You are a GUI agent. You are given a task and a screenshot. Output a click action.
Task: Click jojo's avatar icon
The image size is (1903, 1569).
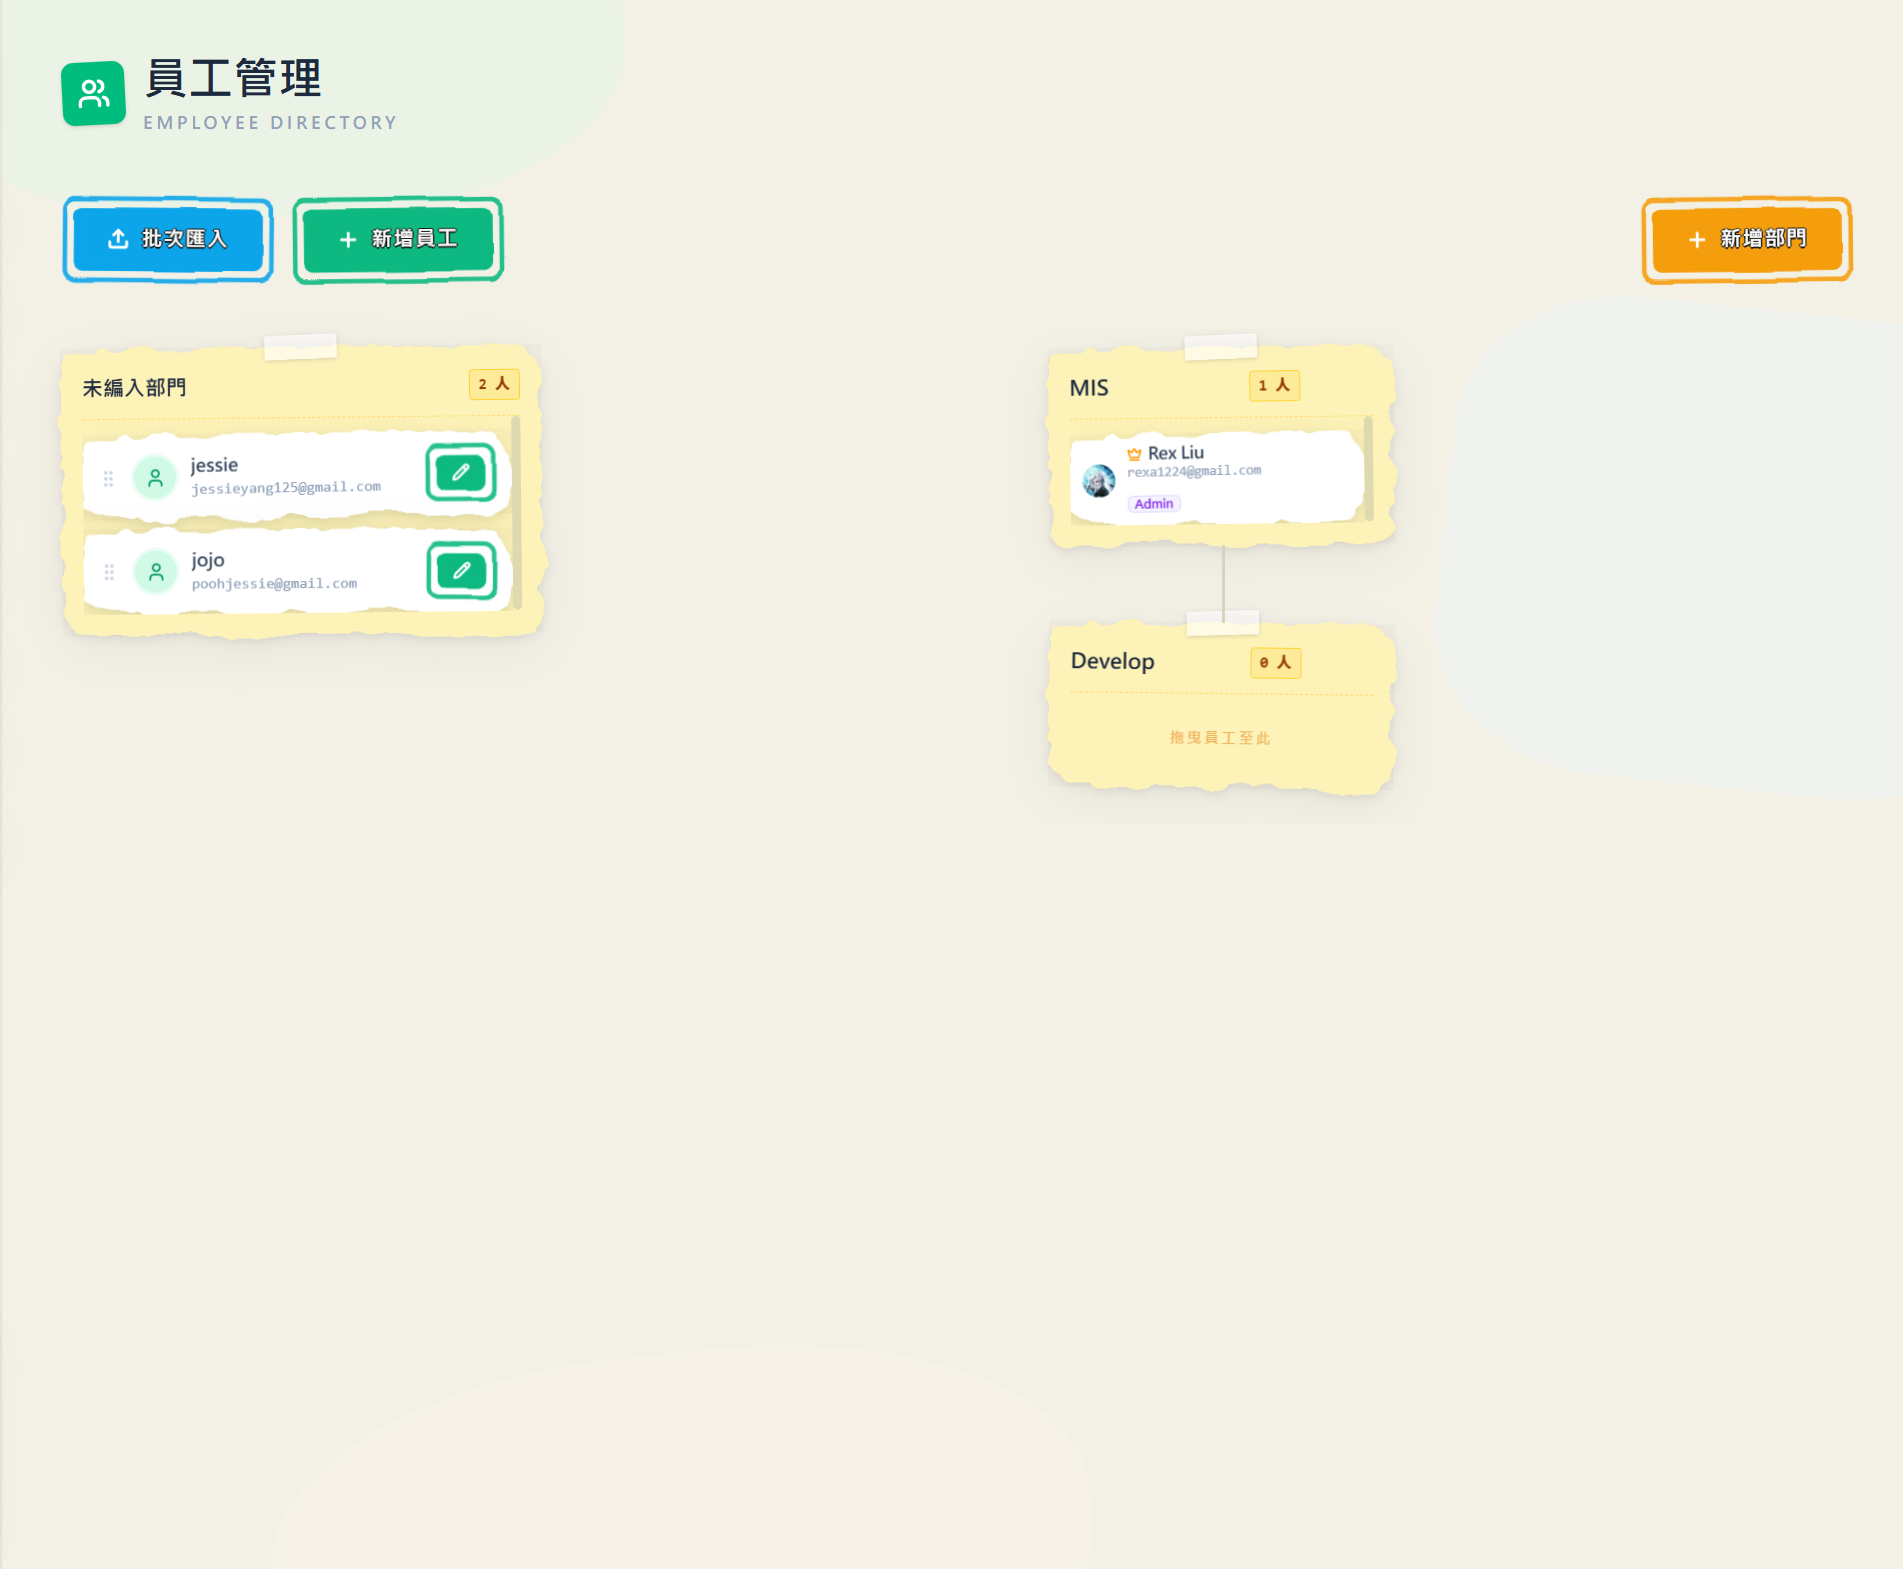pyautogui.click(x=156, y=572)
